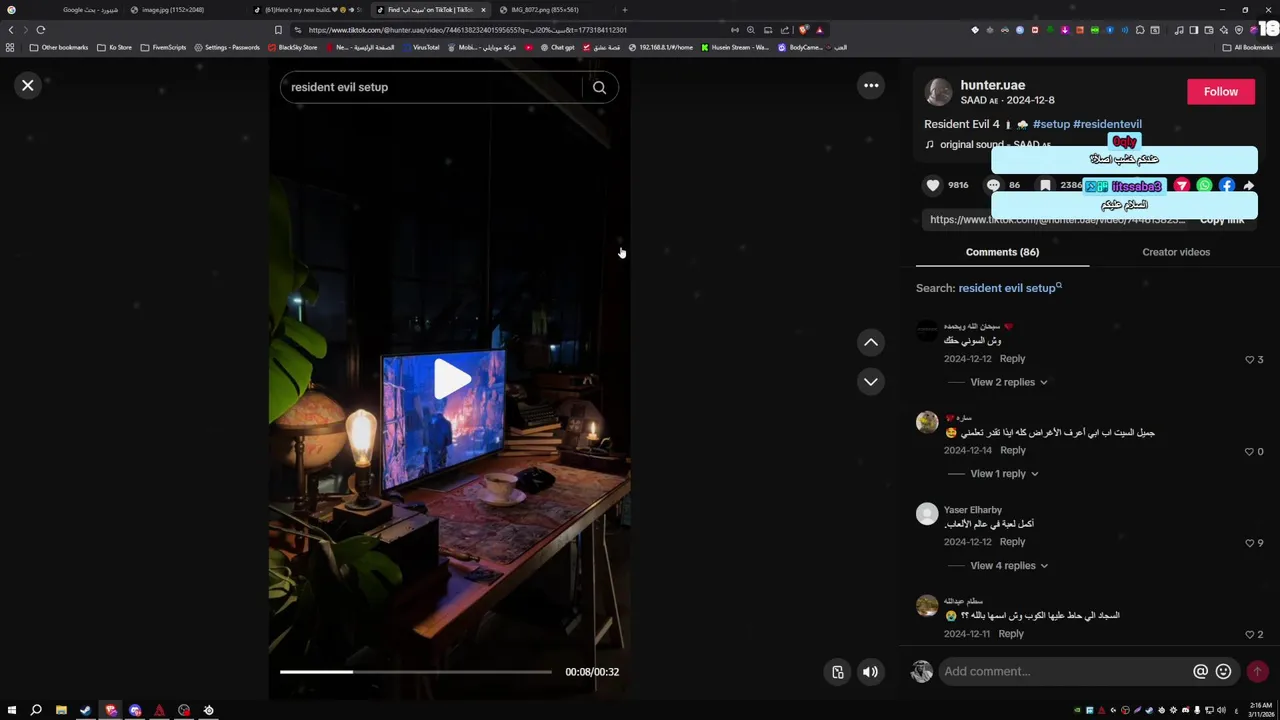Open the three-dot more options menu
The height and width of the screenshot is (720, 1280).
(x=871, y=86)
